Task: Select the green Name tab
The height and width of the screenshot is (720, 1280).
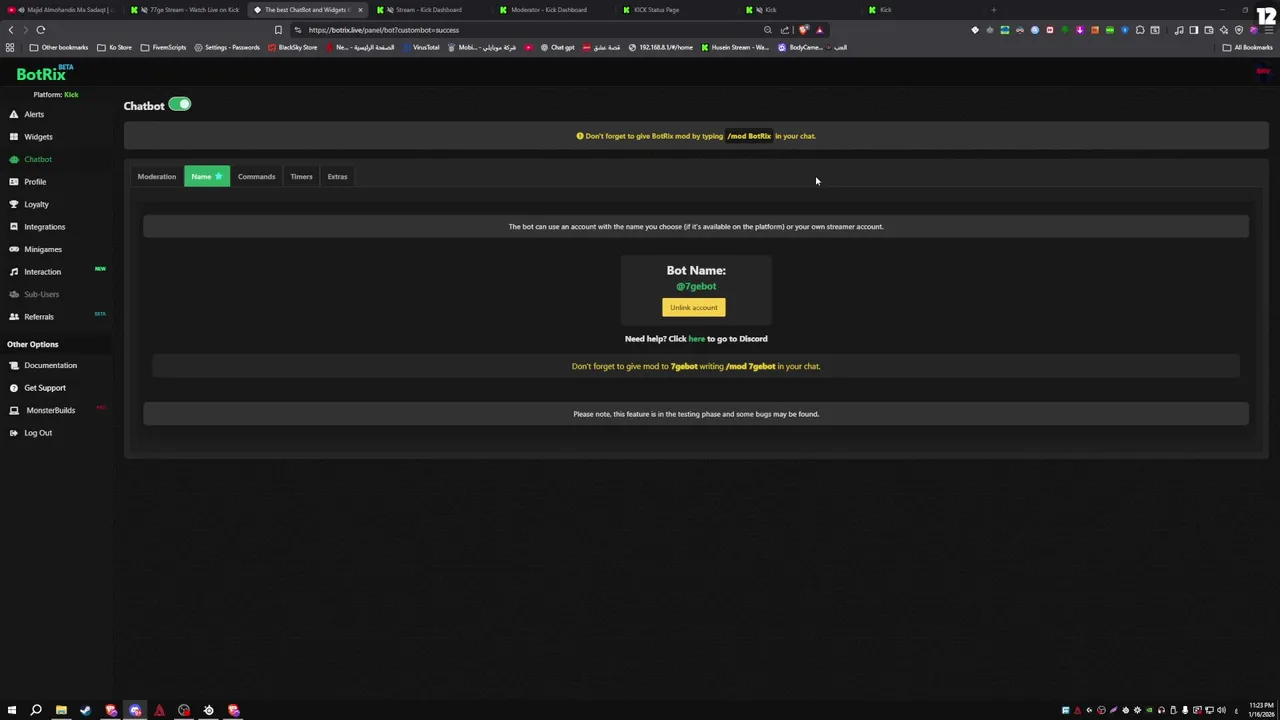Action: pyautogui.click(x=206, y=177)
